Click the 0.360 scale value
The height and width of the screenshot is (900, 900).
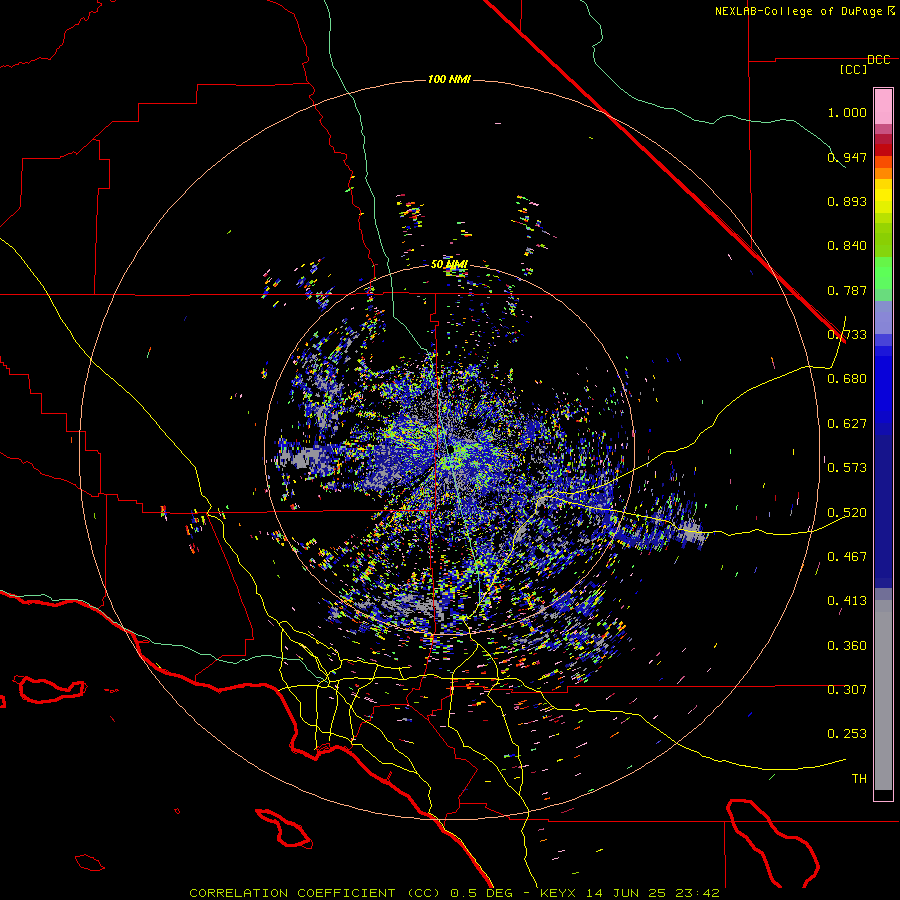pyautogui.click(x=847, y=646)
